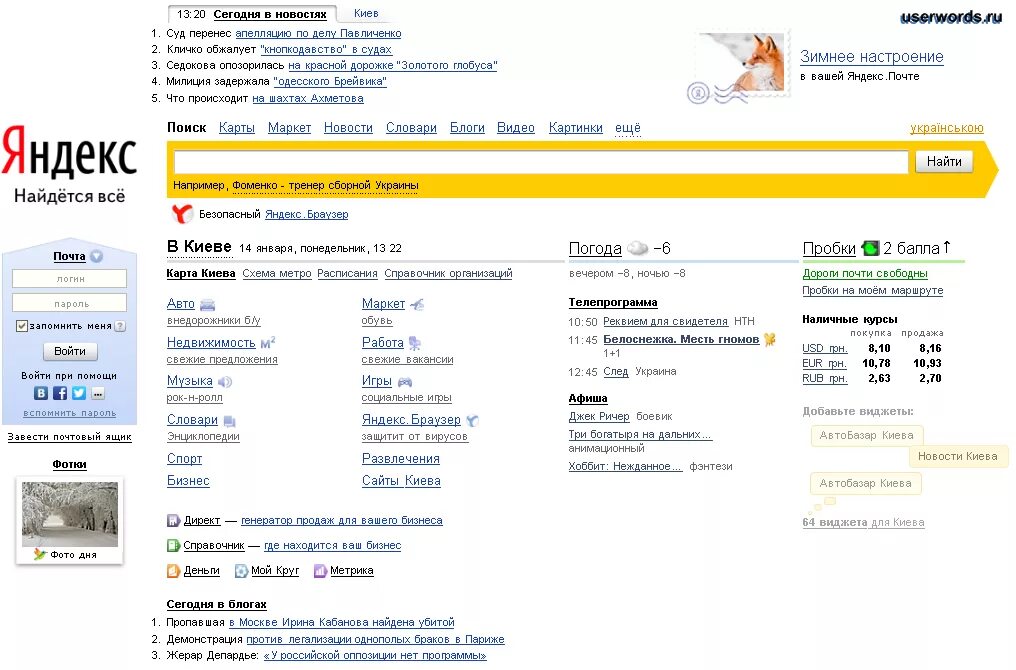The width and height of the screenshot is (1016, 670).
Task: Open the Маркет search tab
Action: [289, 128]
